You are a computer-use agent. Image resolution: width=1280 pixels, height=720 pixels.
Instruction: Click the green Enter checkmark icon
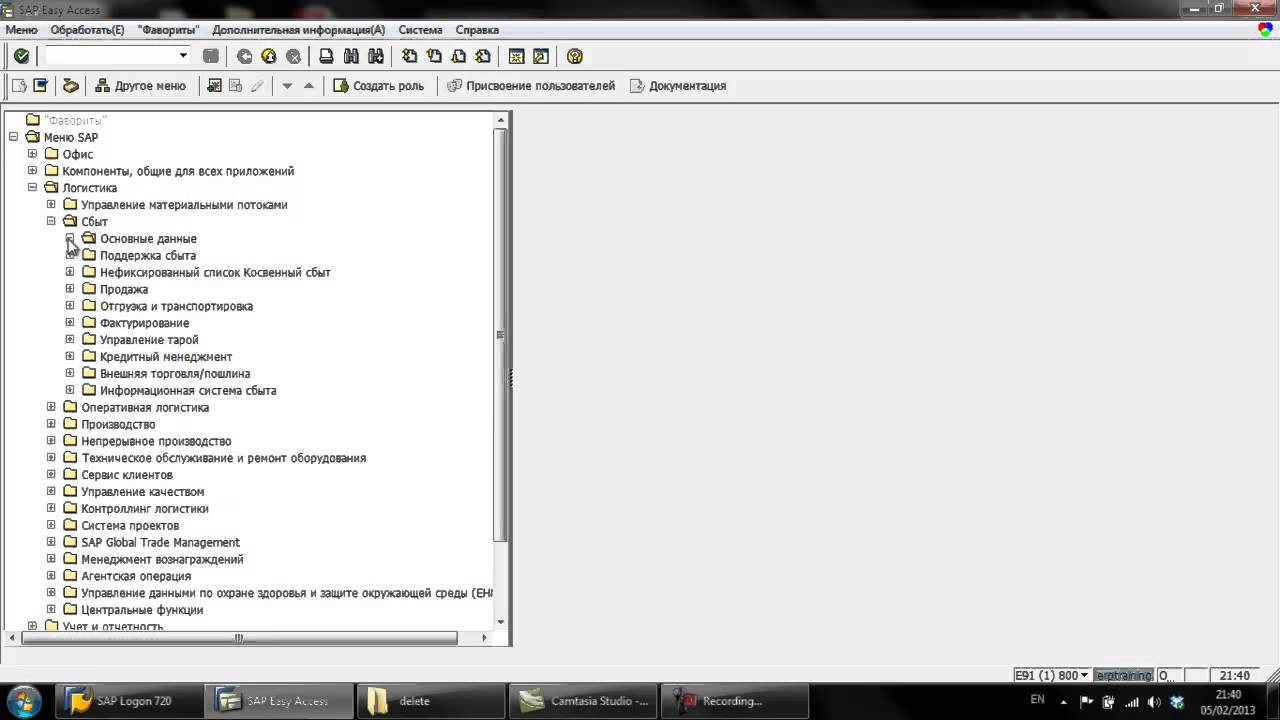point(21,56)
